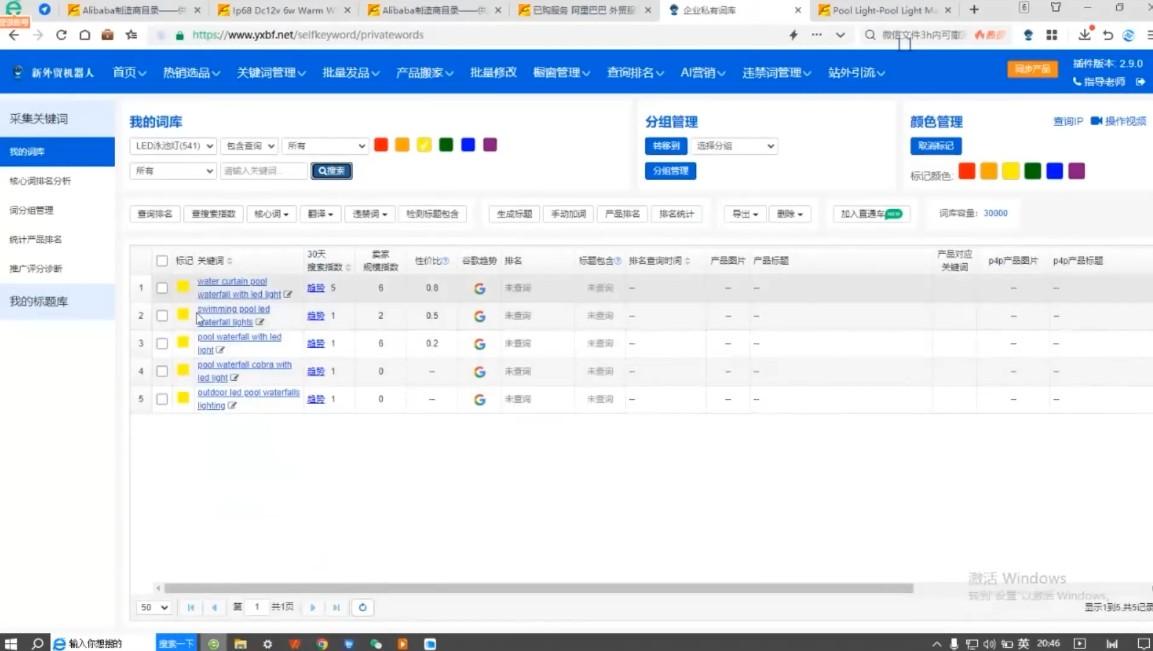Viewport: 1153px width, 651px height.
Task: Click edit pencil icon beside 'swimming pool led waterfall lights'
Action: click(260, 323)
